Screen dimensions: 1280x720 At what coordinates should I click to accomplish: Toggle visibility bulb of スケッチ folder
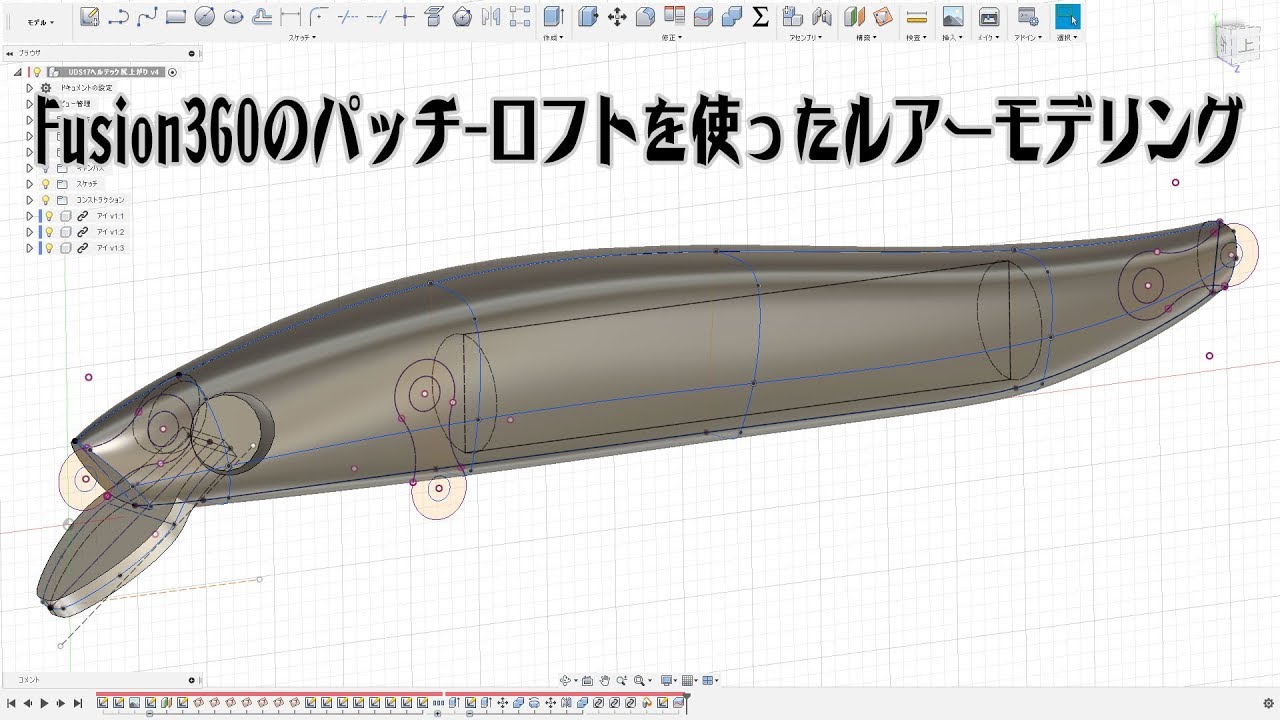coord(45,184)
